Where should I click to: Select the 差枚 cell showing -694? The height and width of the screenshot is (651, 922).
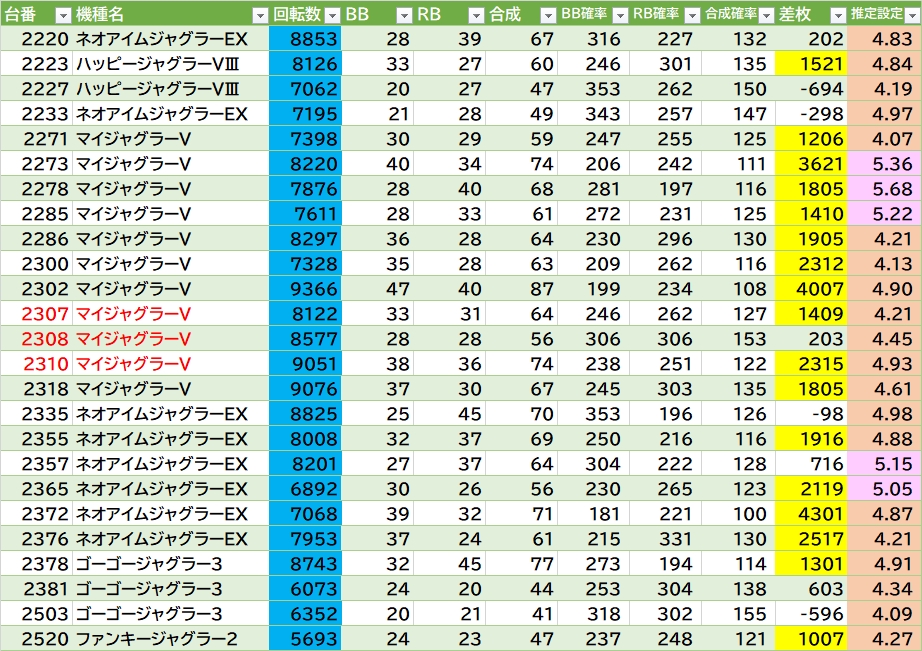811,89
